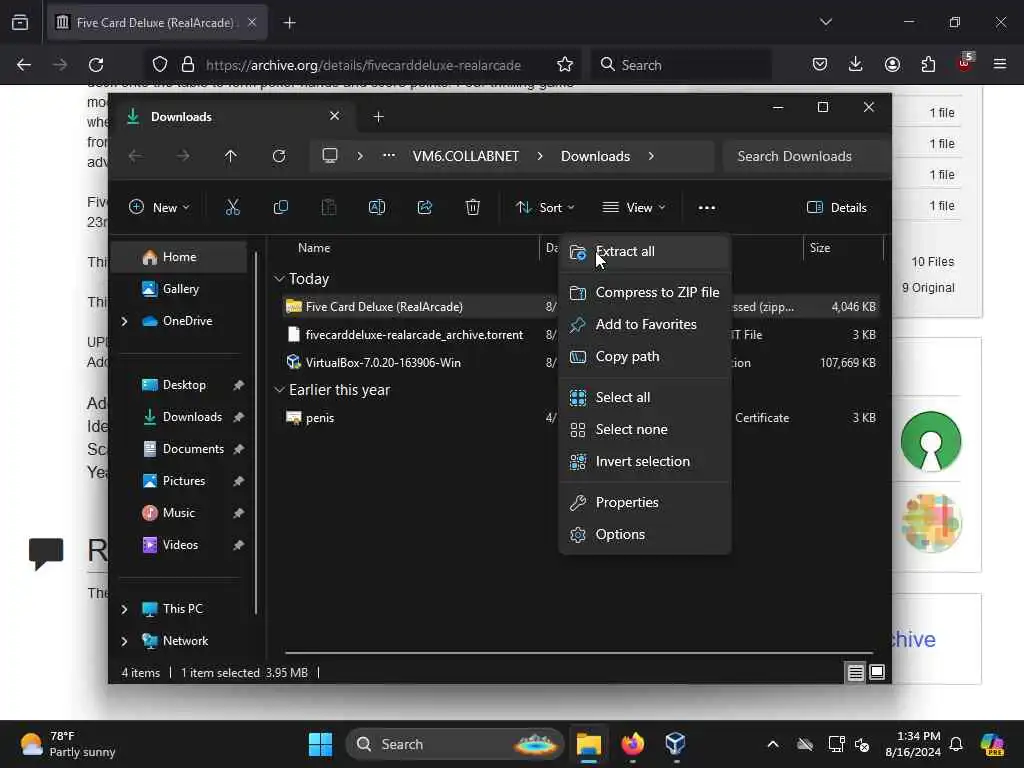Open the View dropdown menu
1024x768 pixels.
coord(633,208)
